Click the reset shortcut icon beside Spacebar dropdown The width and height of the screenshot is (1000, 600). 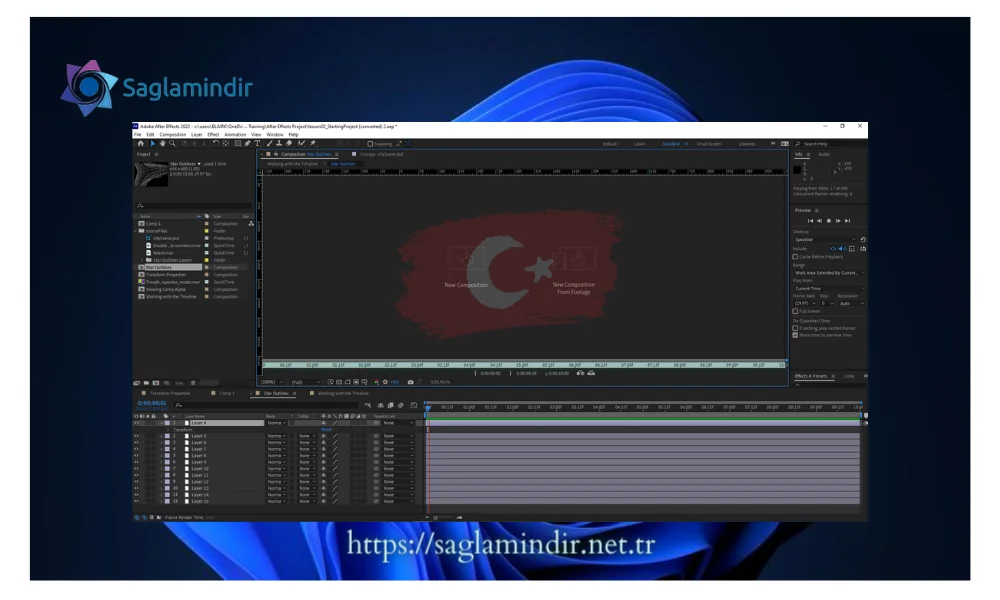coord(863,240)
